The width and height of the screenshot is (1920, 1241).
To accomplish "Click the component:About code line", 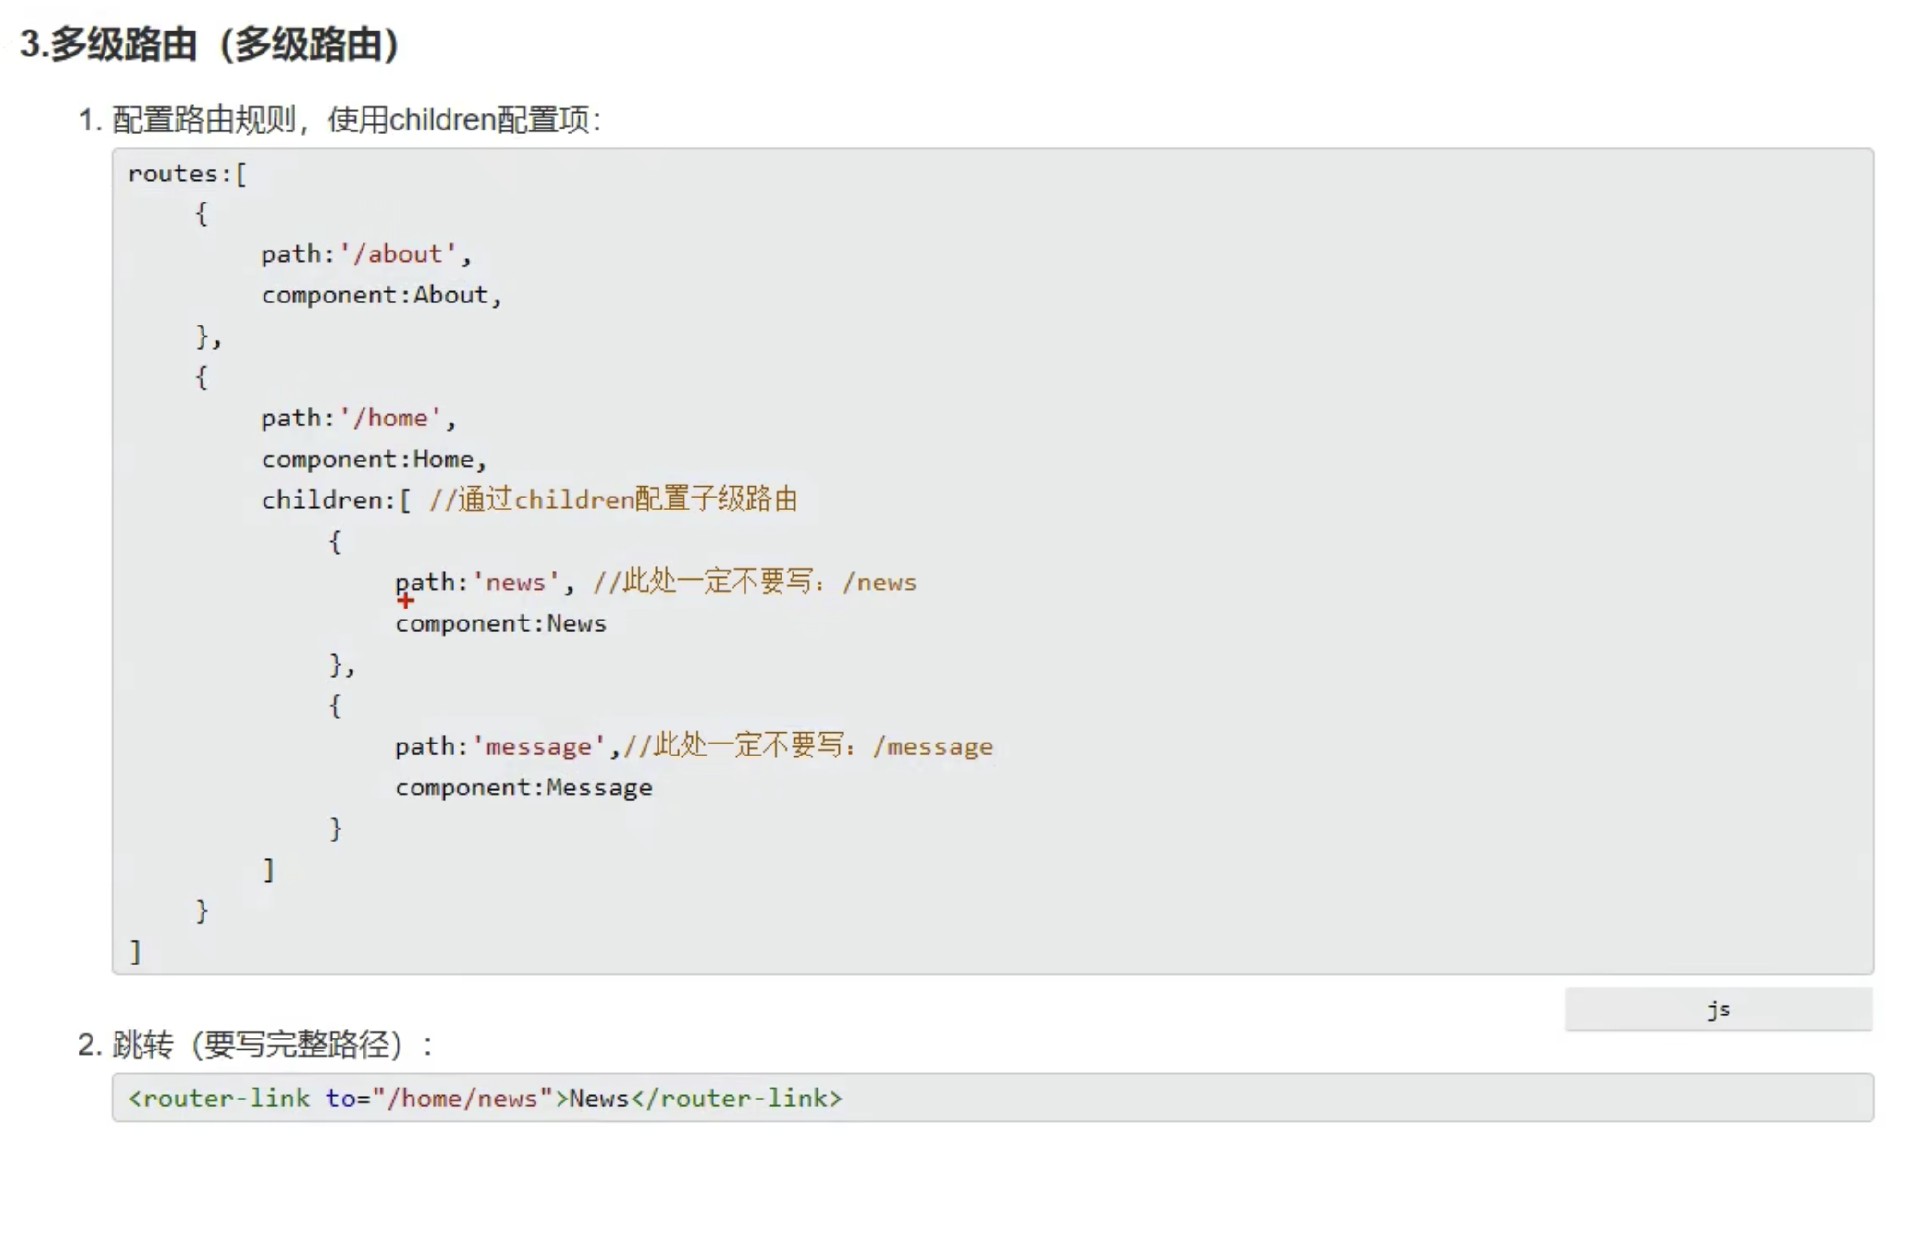I will pyautogui.click(x=380, y=295).
